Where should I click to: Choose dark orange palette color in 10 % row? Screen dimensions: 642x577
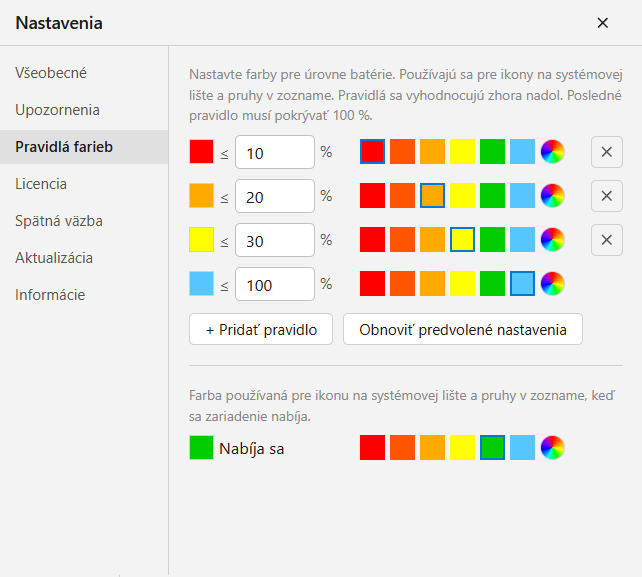coord(402,152)
